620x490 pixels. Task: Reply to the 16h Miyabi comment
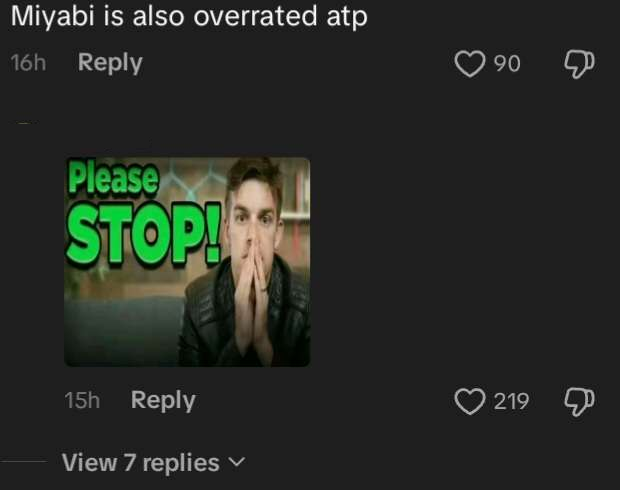[x=110, y=63]
